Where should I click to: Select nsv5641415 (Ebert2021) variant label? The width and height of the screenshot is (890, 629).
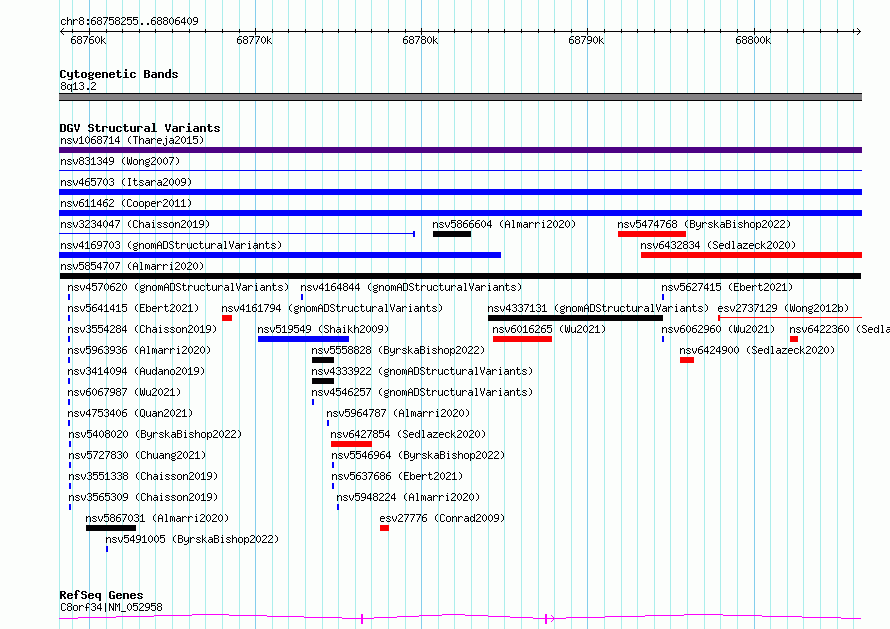pyautogui.click(x=133, y=308)
